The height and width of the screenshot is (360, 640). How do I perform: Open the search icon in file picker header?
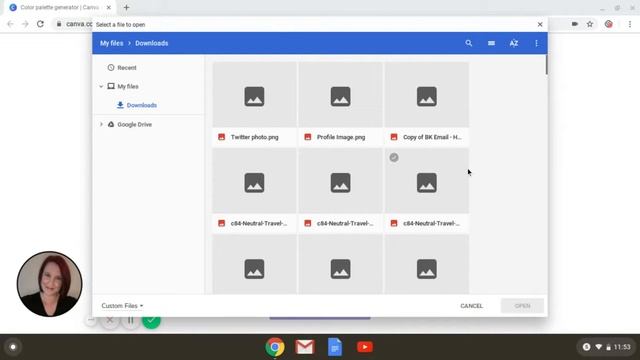point(469,43)
